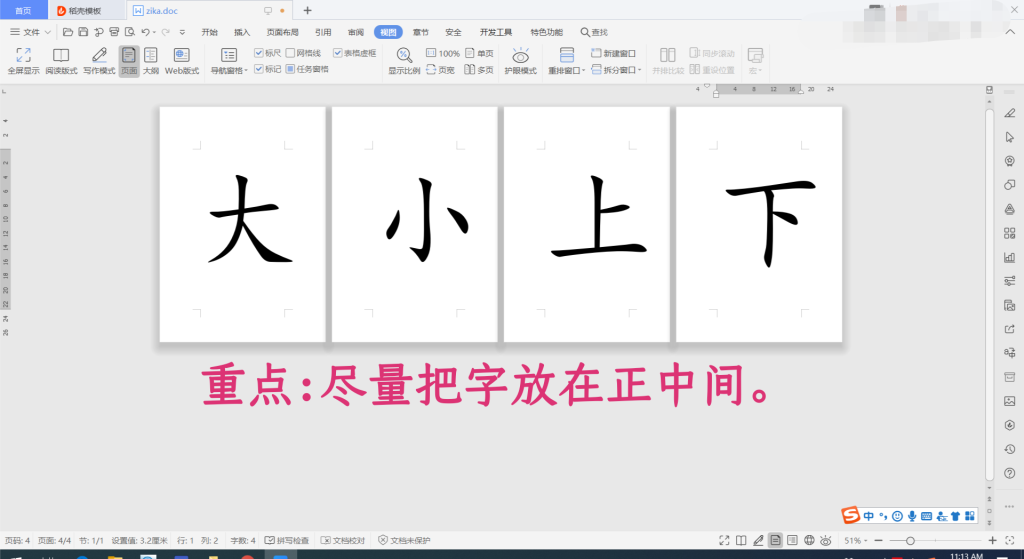Image resolution: width=1024 pixels, height=559 pixels.
Task: Click 拼写检查 in the status bar
Action: coord(287,540)
